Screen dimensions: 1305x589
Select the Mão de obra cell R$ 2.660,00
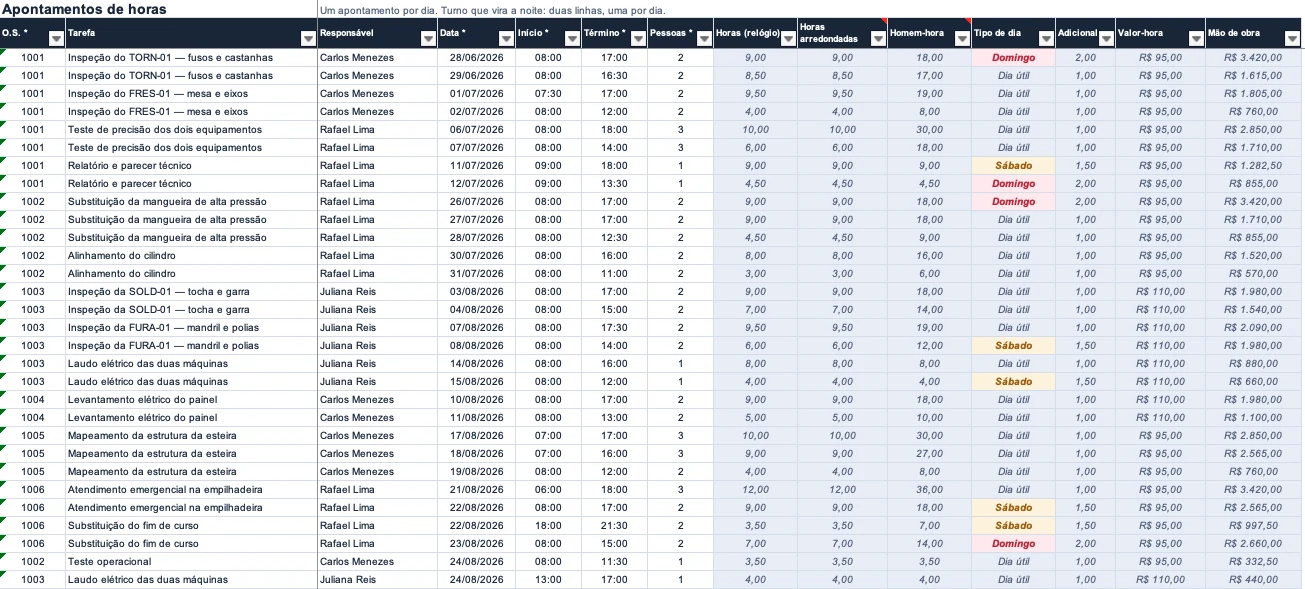pos(1255,544)
